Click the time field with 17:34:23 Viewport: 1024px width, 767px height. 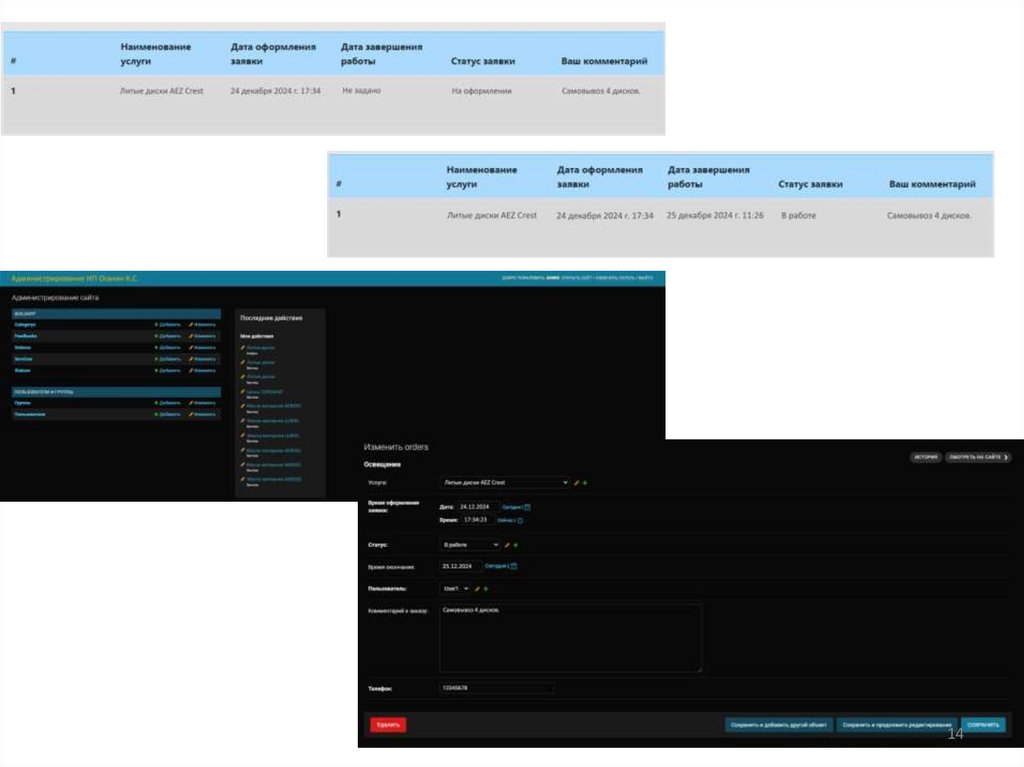(478, 520)
